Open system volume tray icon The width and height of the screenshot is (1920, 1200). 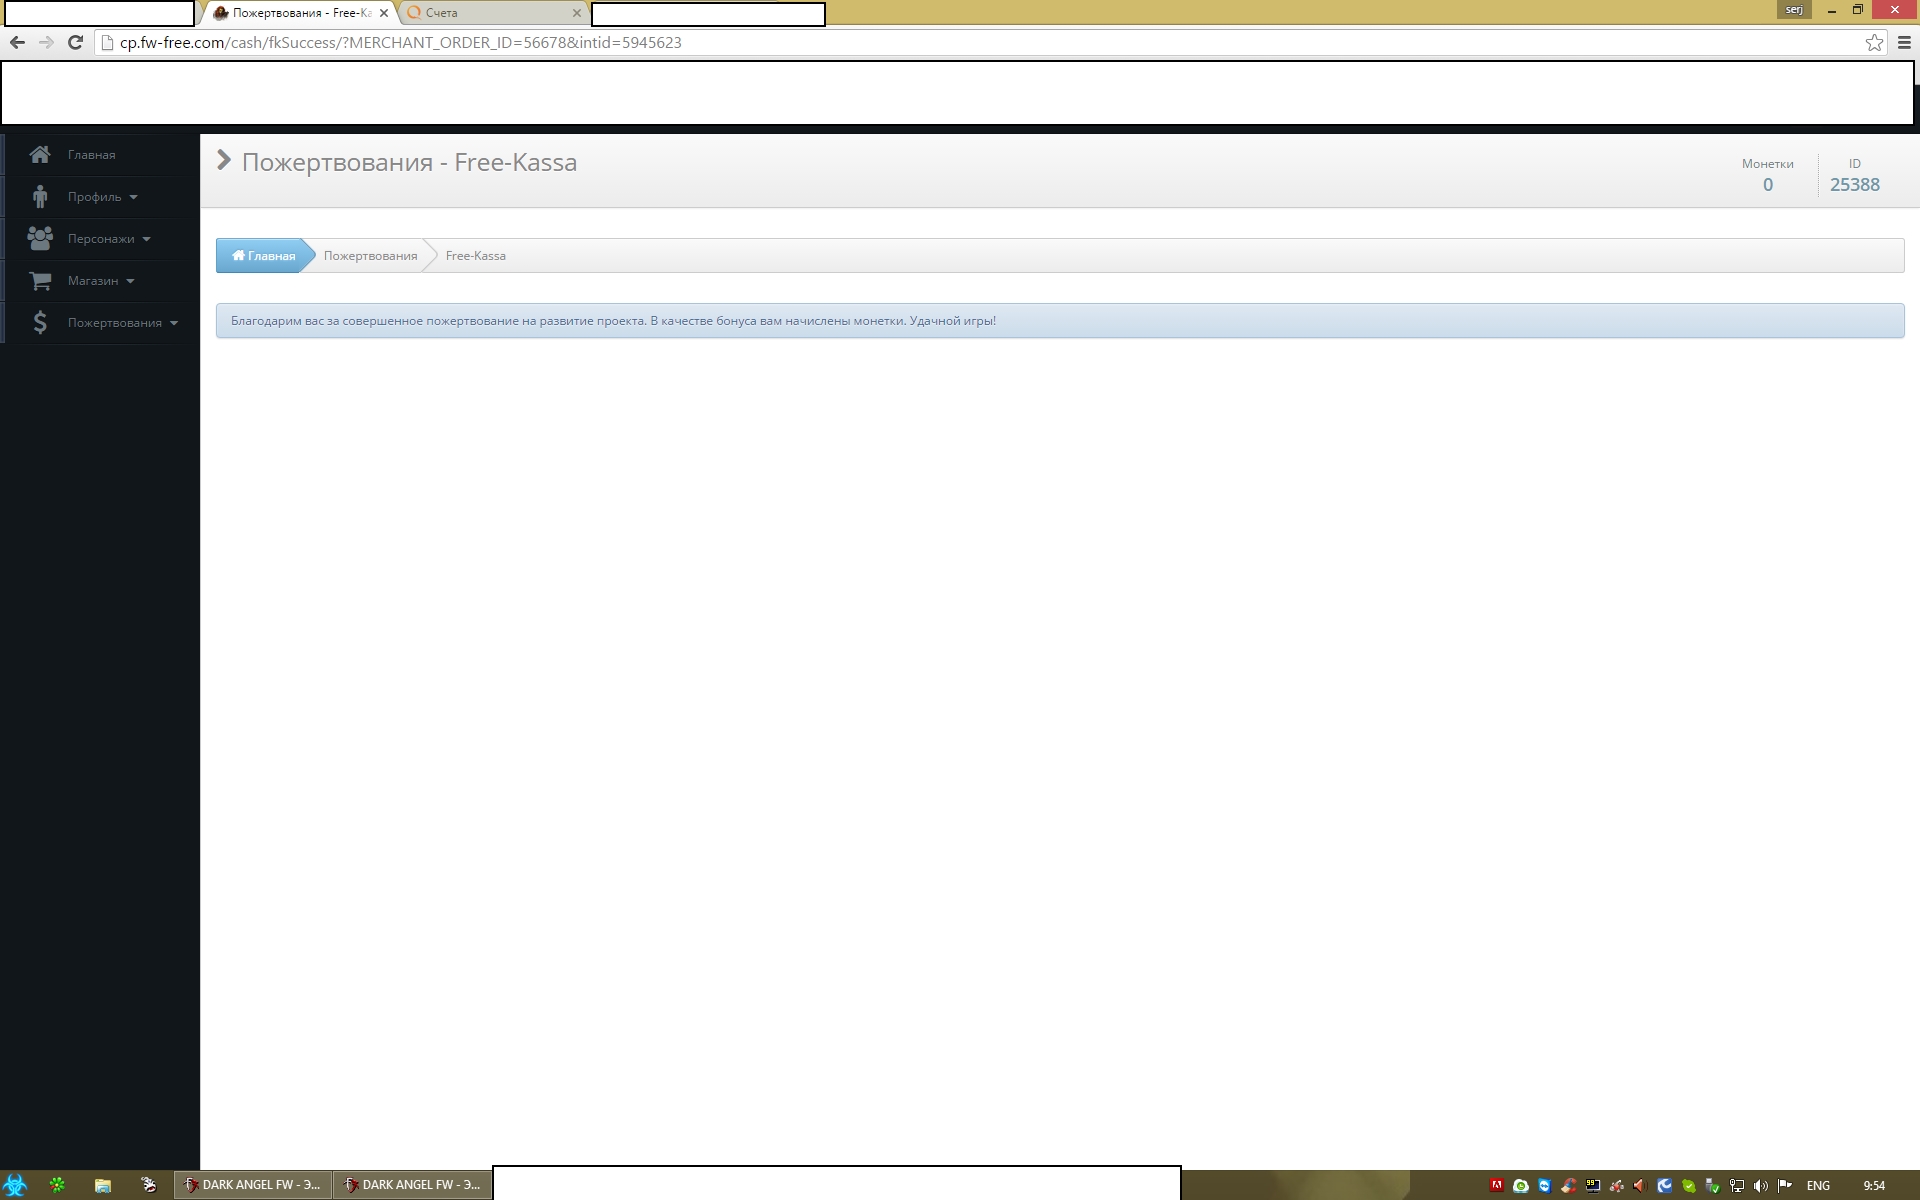[x=1761, y=1186]
